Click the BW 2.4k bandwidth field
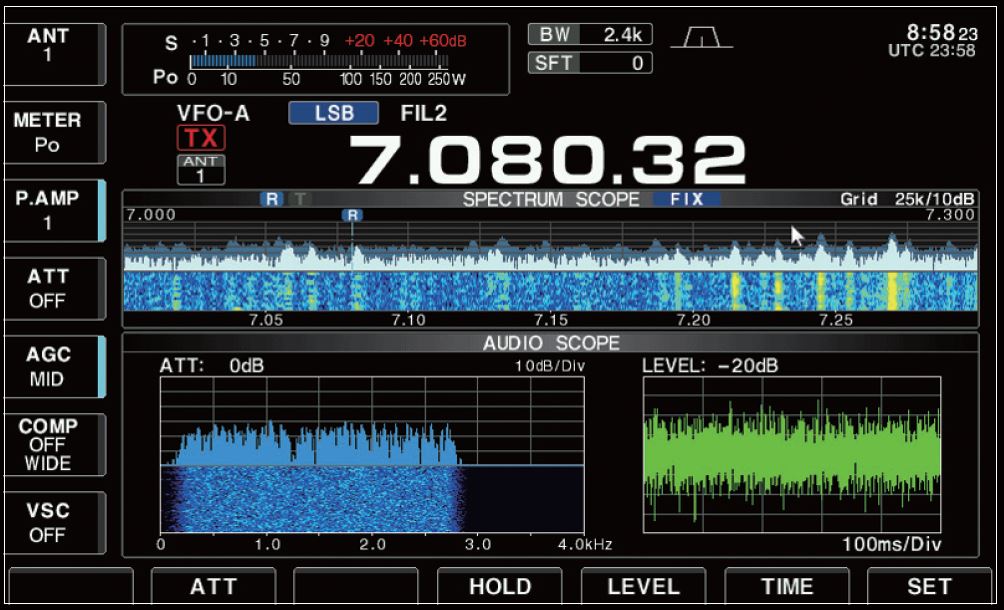Viewport: 1004px width, 610px height. tap(590, 35)
